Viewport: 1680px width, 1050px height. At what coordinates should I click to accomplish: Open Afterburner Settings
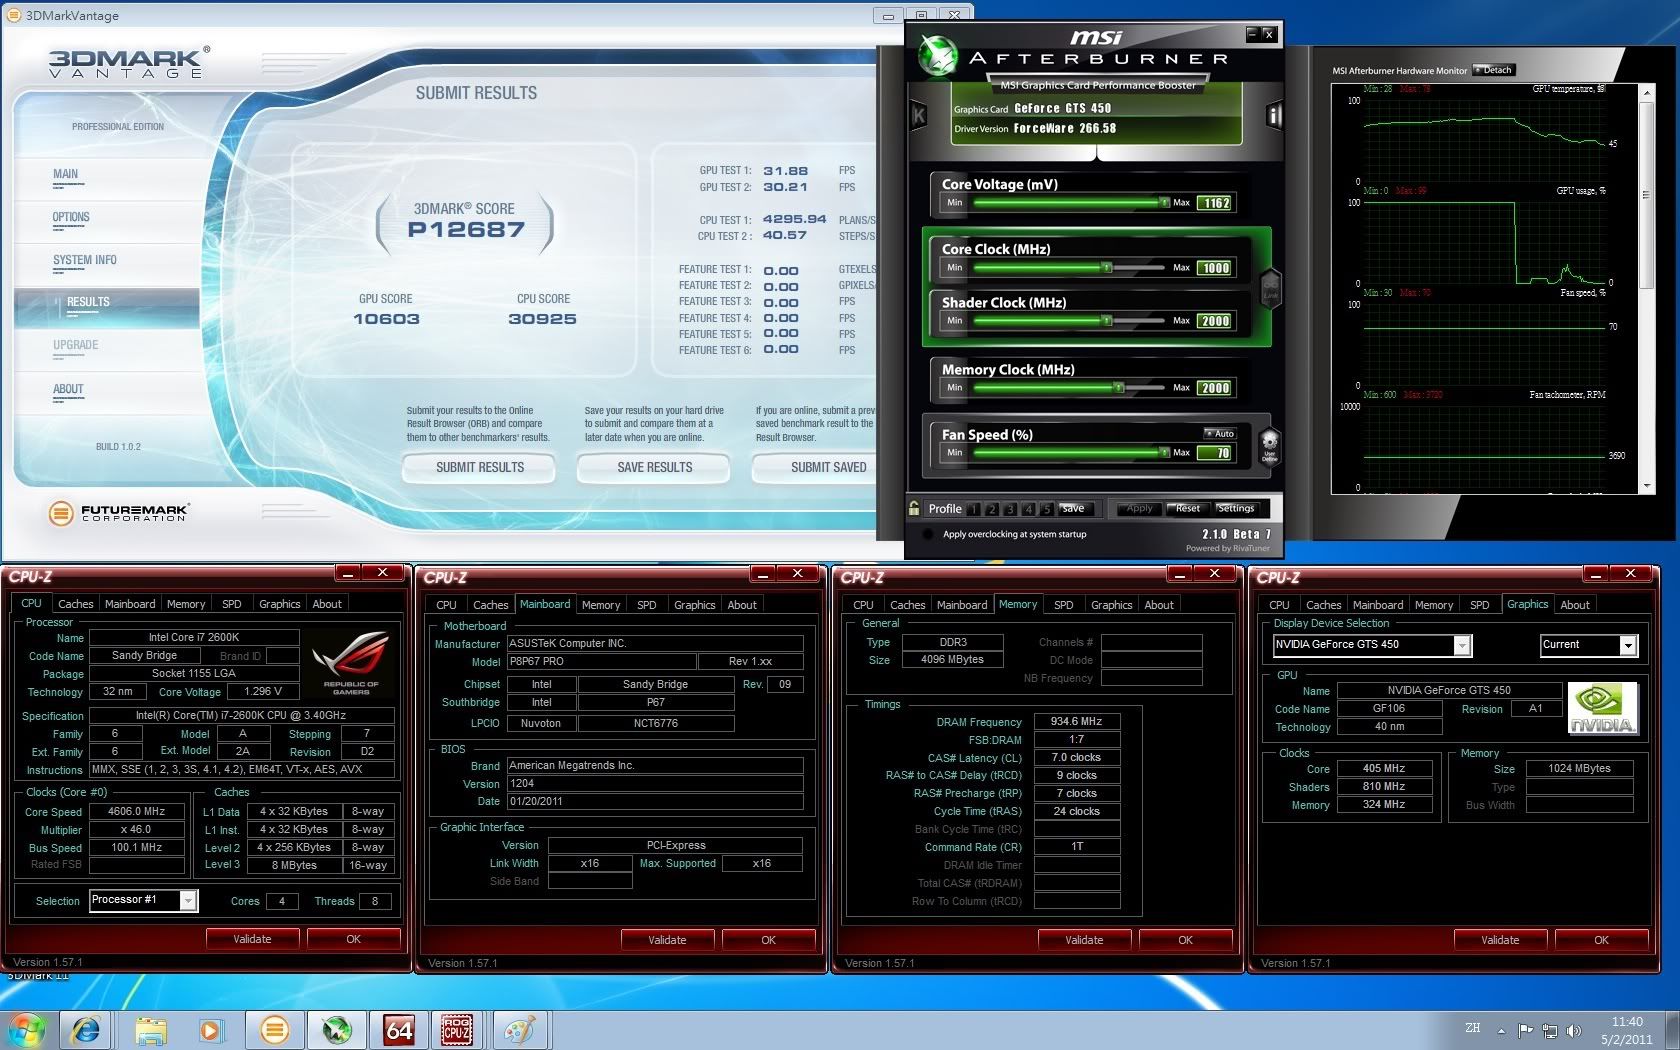[1236, 508]
